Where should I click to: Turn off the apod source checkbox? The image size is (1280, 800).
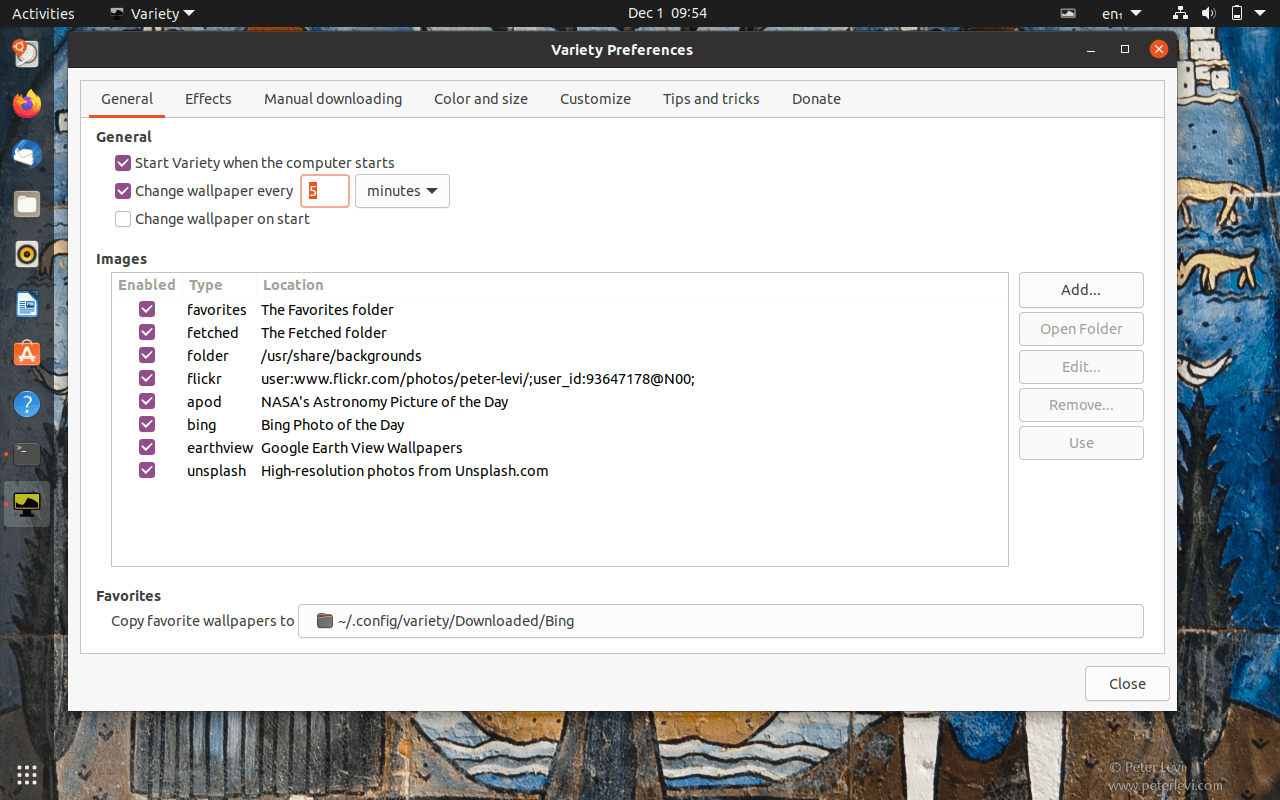[147, 402]
